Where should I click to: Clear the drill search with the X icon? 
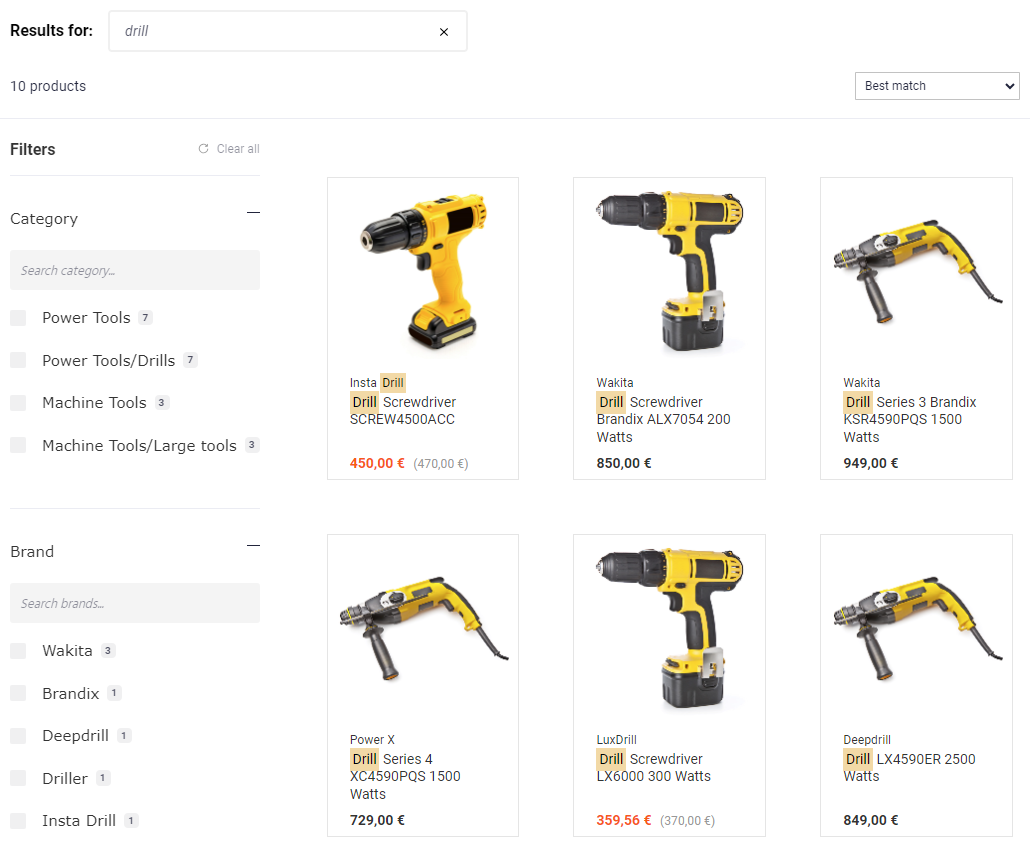(444, 31)
